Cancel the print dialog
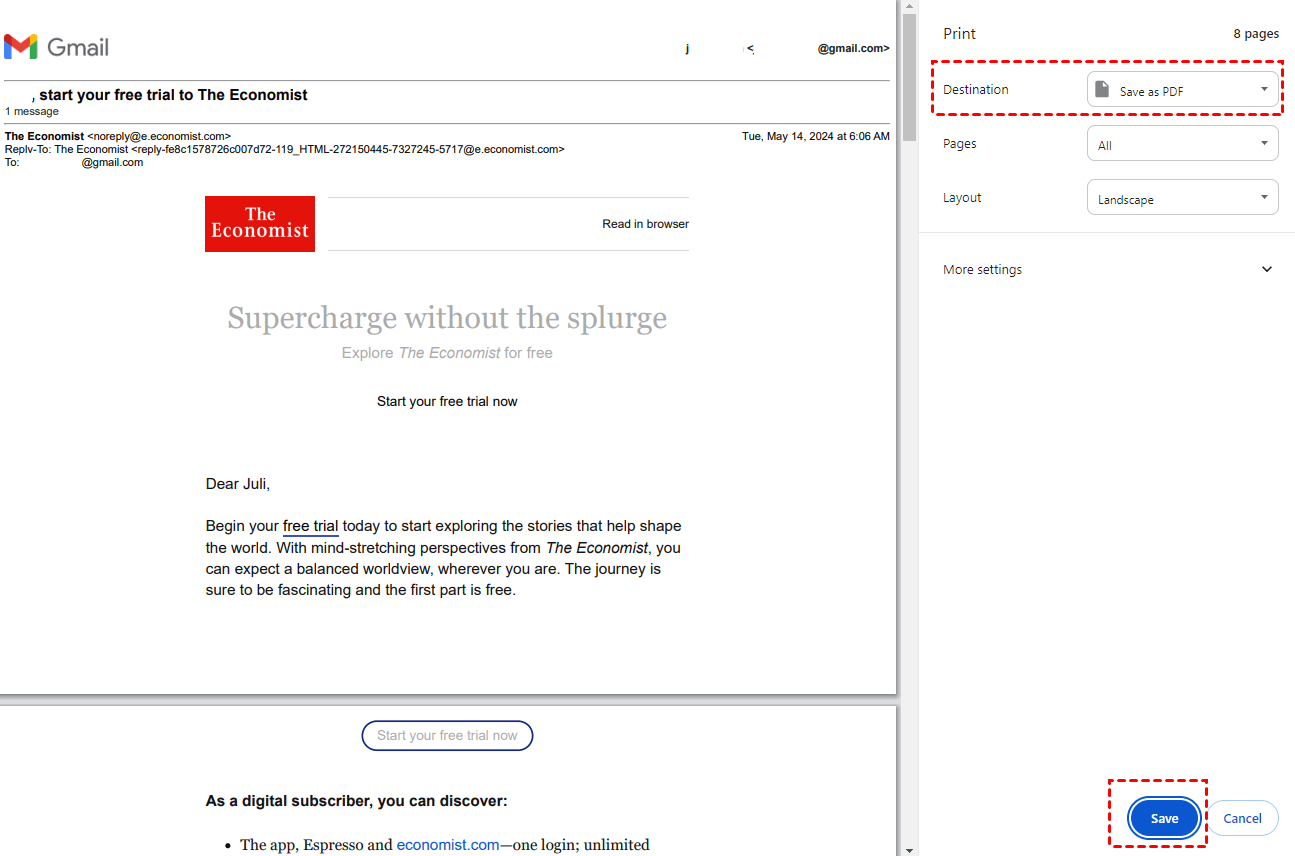This screenshot has width=1295, height=856. (1242, 818)
